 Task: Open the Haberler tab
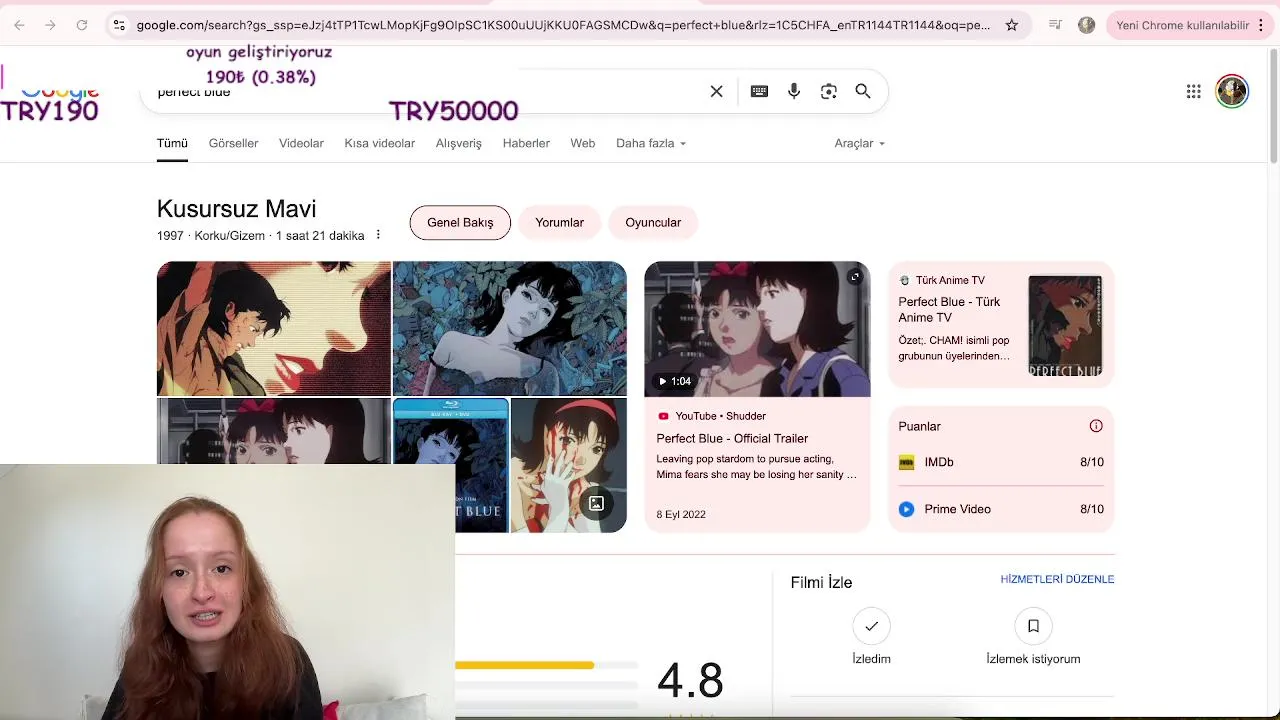point(526,143)
